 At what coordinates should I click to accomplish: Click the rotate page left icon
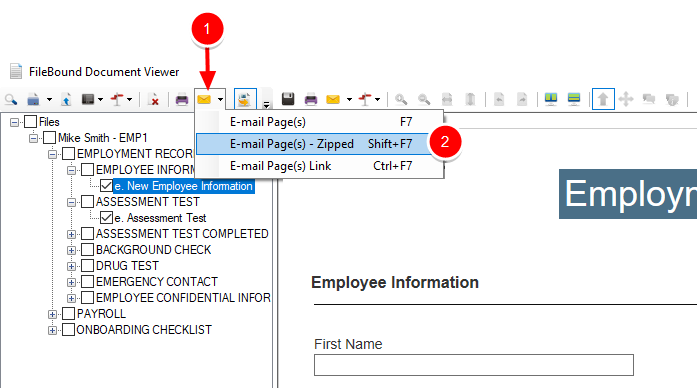coord(499,99)
